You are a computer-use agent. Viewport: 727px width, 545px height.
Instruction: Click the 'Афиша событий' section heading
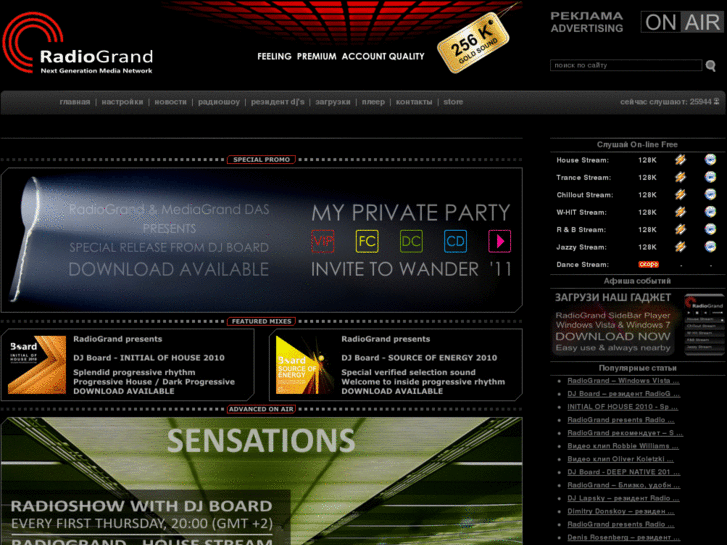637,281
